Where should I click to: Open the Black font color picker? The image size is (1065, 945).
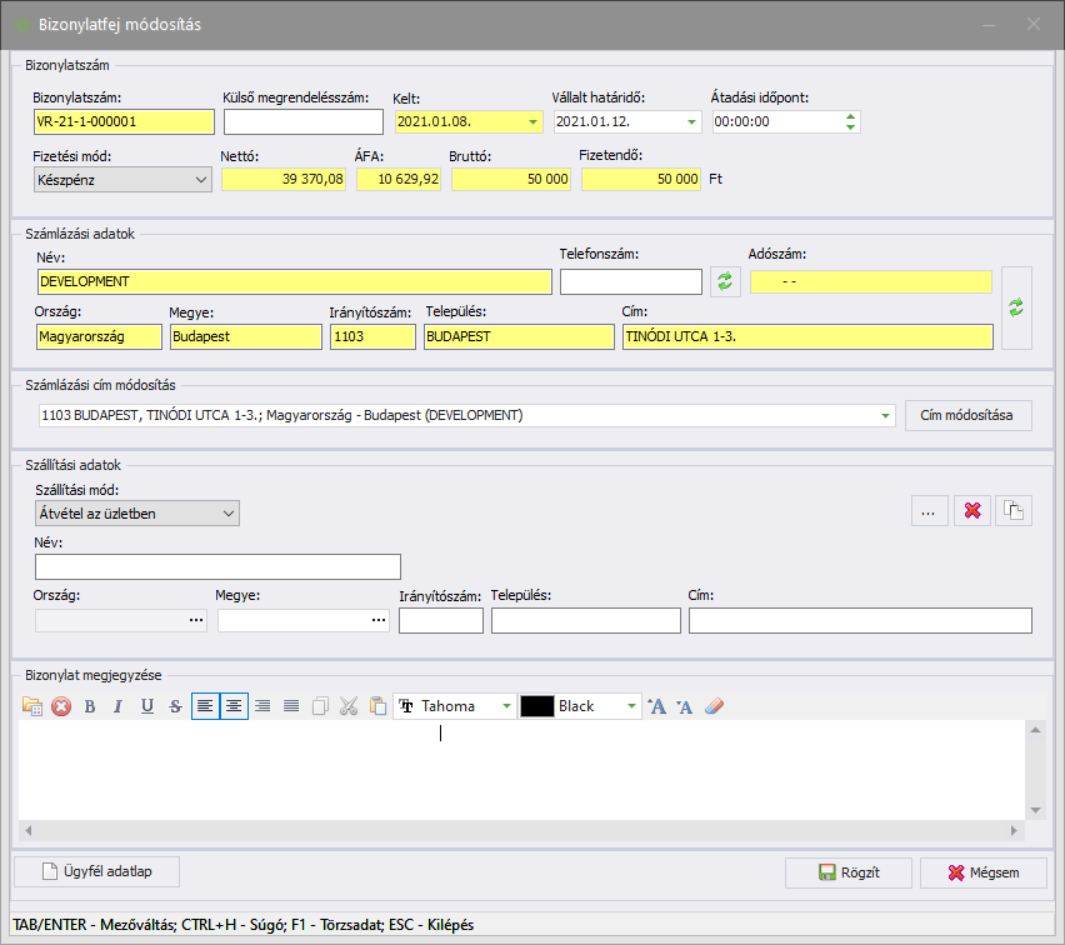(x=631, y=706)
